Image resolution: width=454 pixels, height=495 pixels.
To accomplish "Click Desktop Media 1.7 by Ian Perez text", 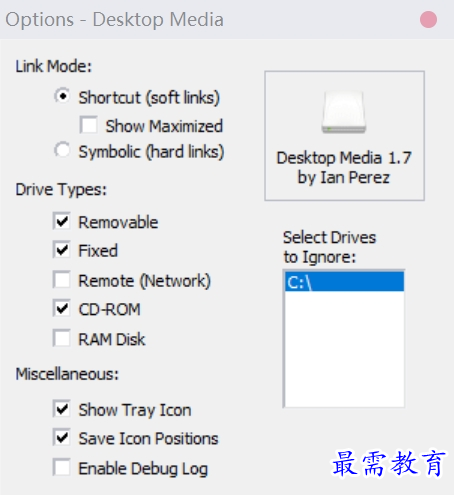I will pyautogui.click(x=344, y=168).
